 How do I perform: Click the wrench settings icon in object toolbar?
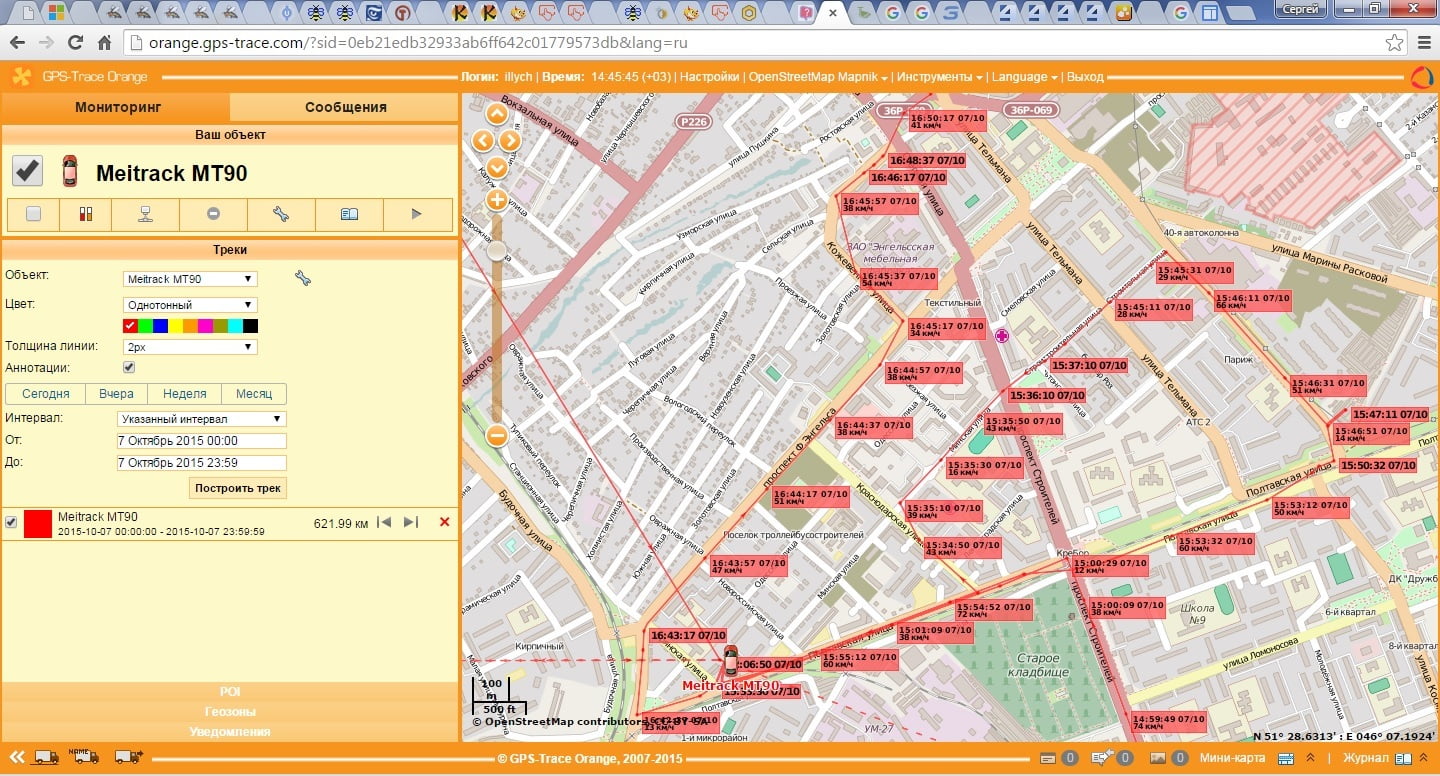pos(281,214)
